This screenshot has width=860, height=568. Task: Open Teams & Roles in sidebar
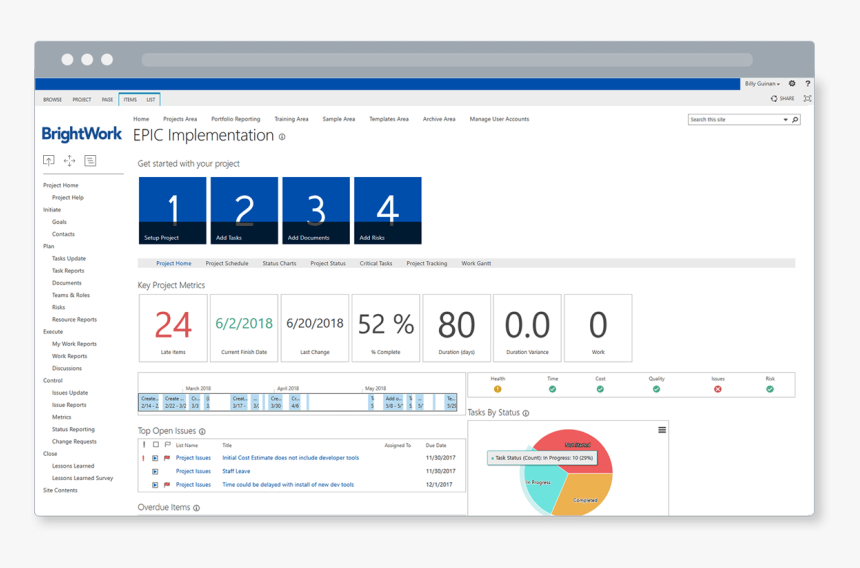point(71,295)
